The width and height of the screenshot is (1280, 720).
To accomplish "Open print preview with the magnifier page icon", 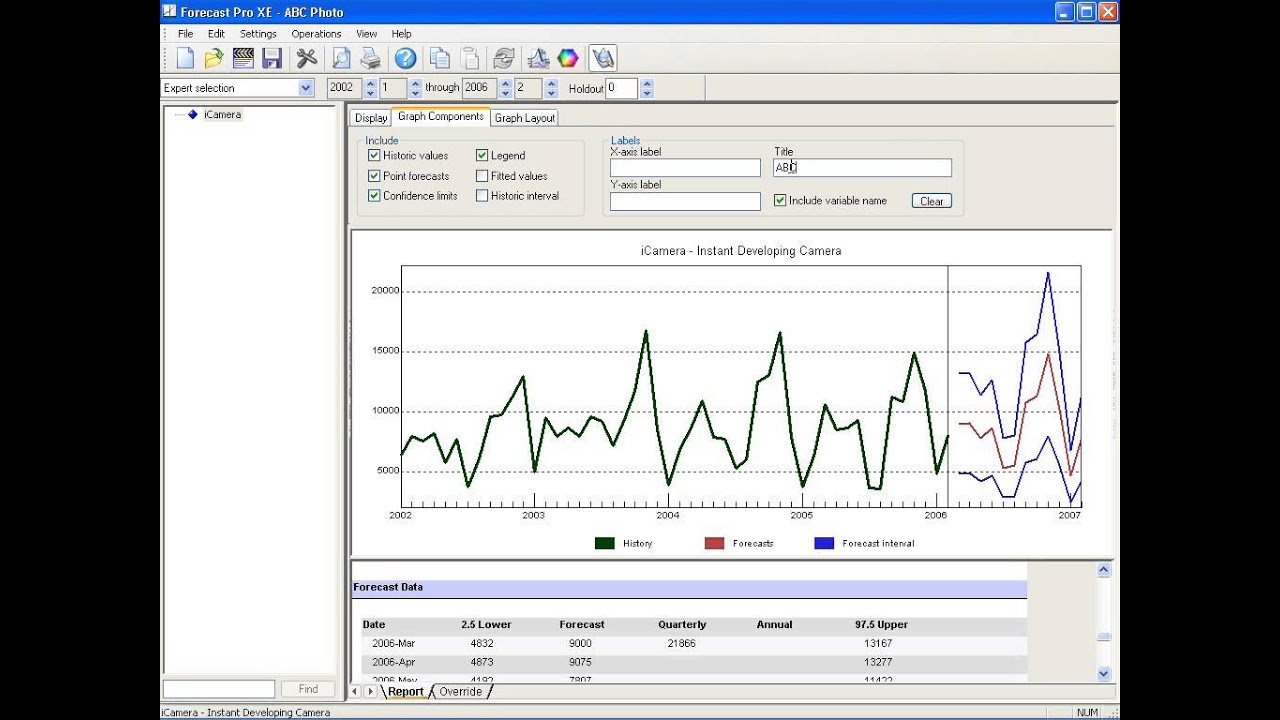I will coord(341,58).
